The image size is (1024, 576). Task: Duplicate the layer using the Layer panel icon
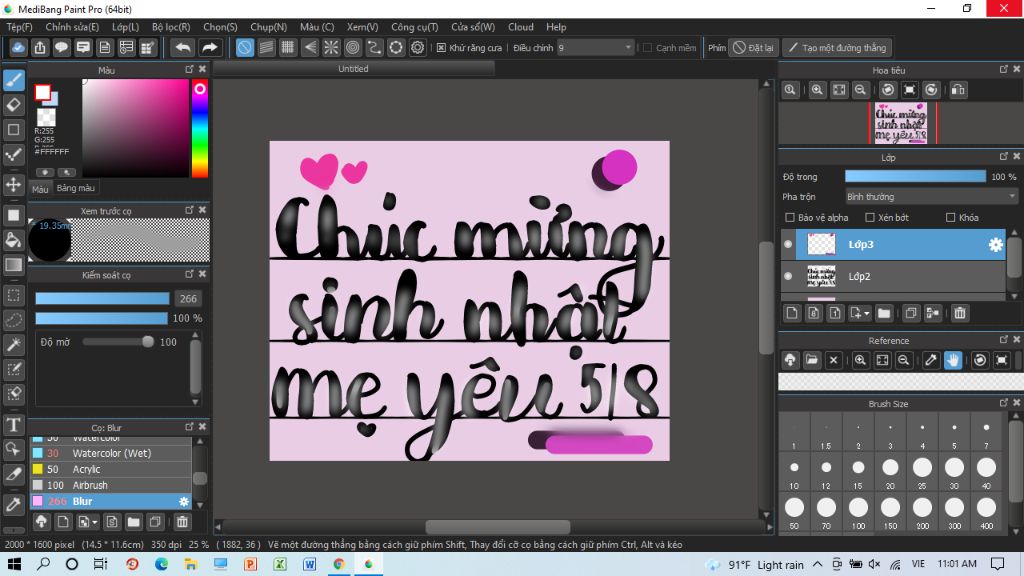pyautogui.click(x=911, y=313)
